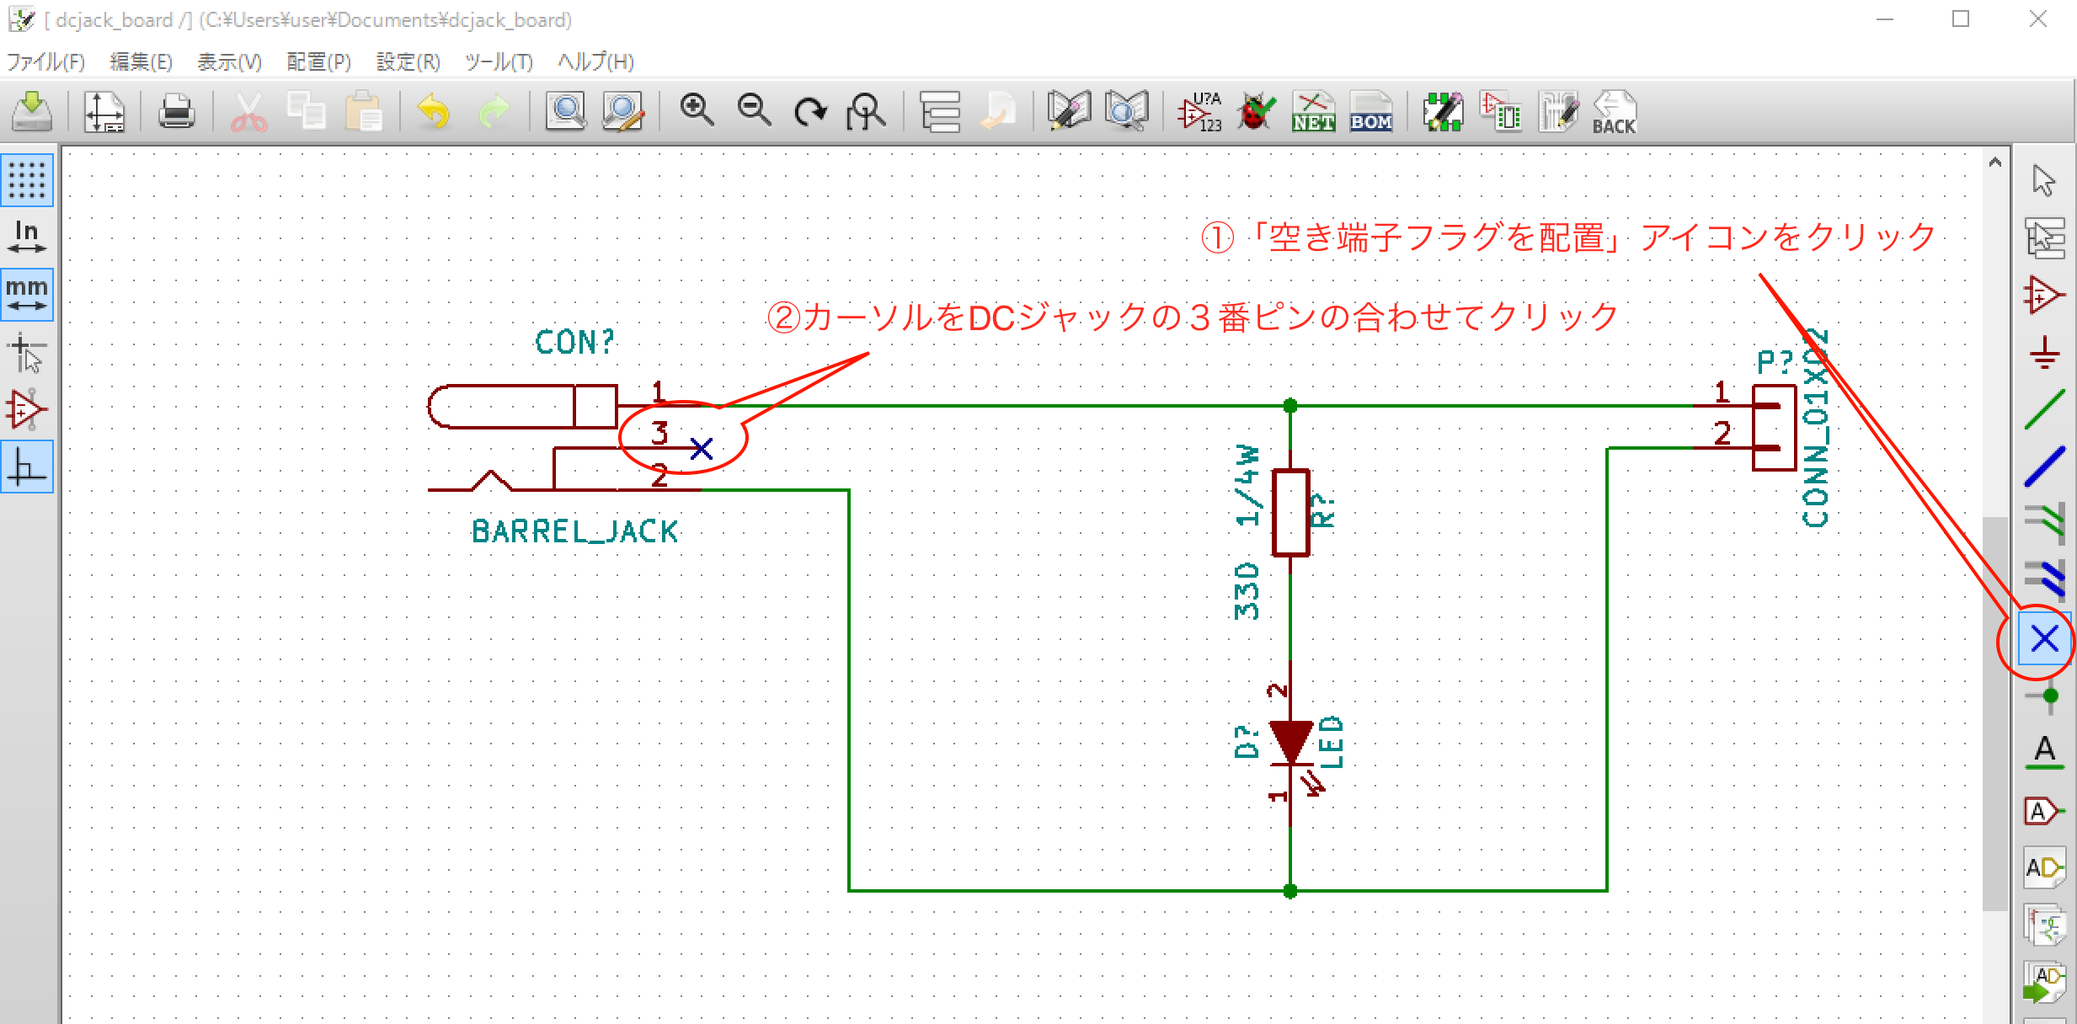Screen dimensions: 2077x1024
Task: Open the page settings icon
Action: [104, 111]
